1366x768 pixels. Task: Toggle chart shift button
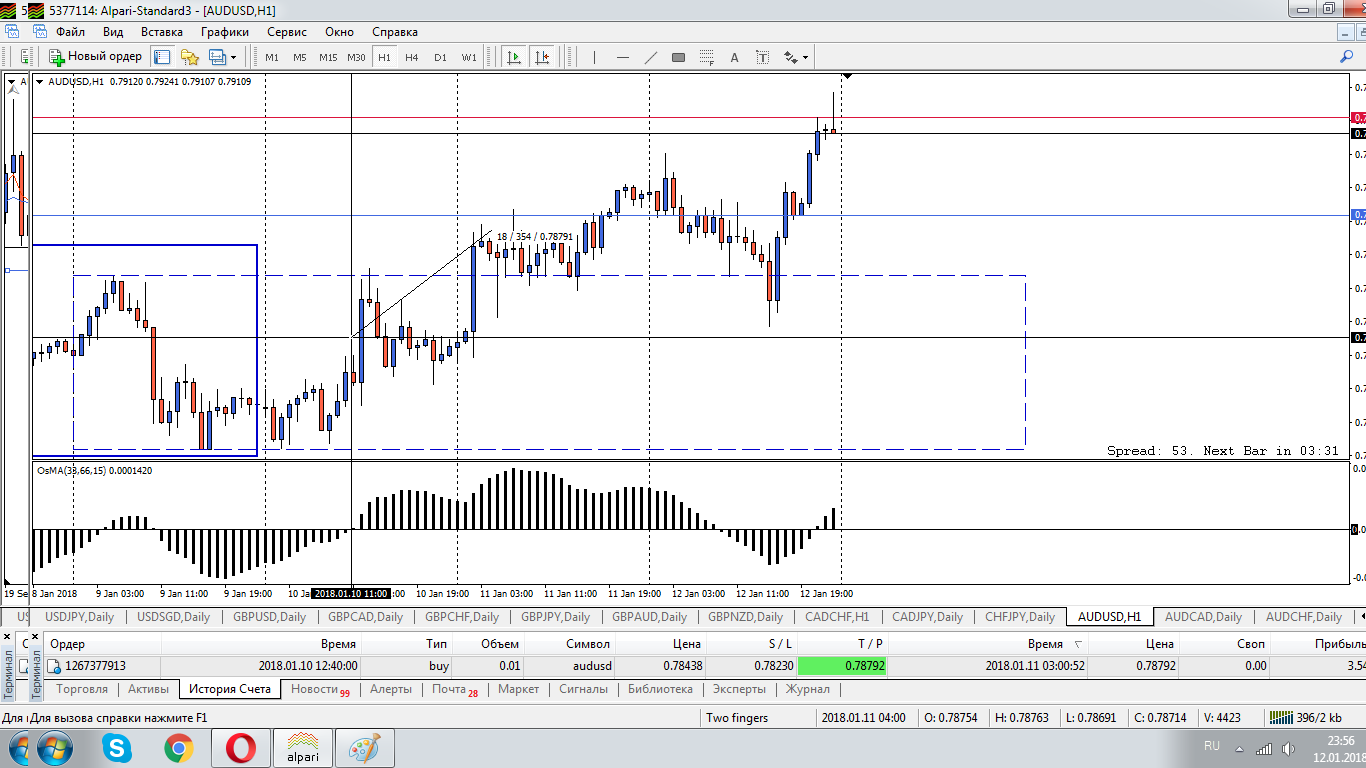[542, 57]
